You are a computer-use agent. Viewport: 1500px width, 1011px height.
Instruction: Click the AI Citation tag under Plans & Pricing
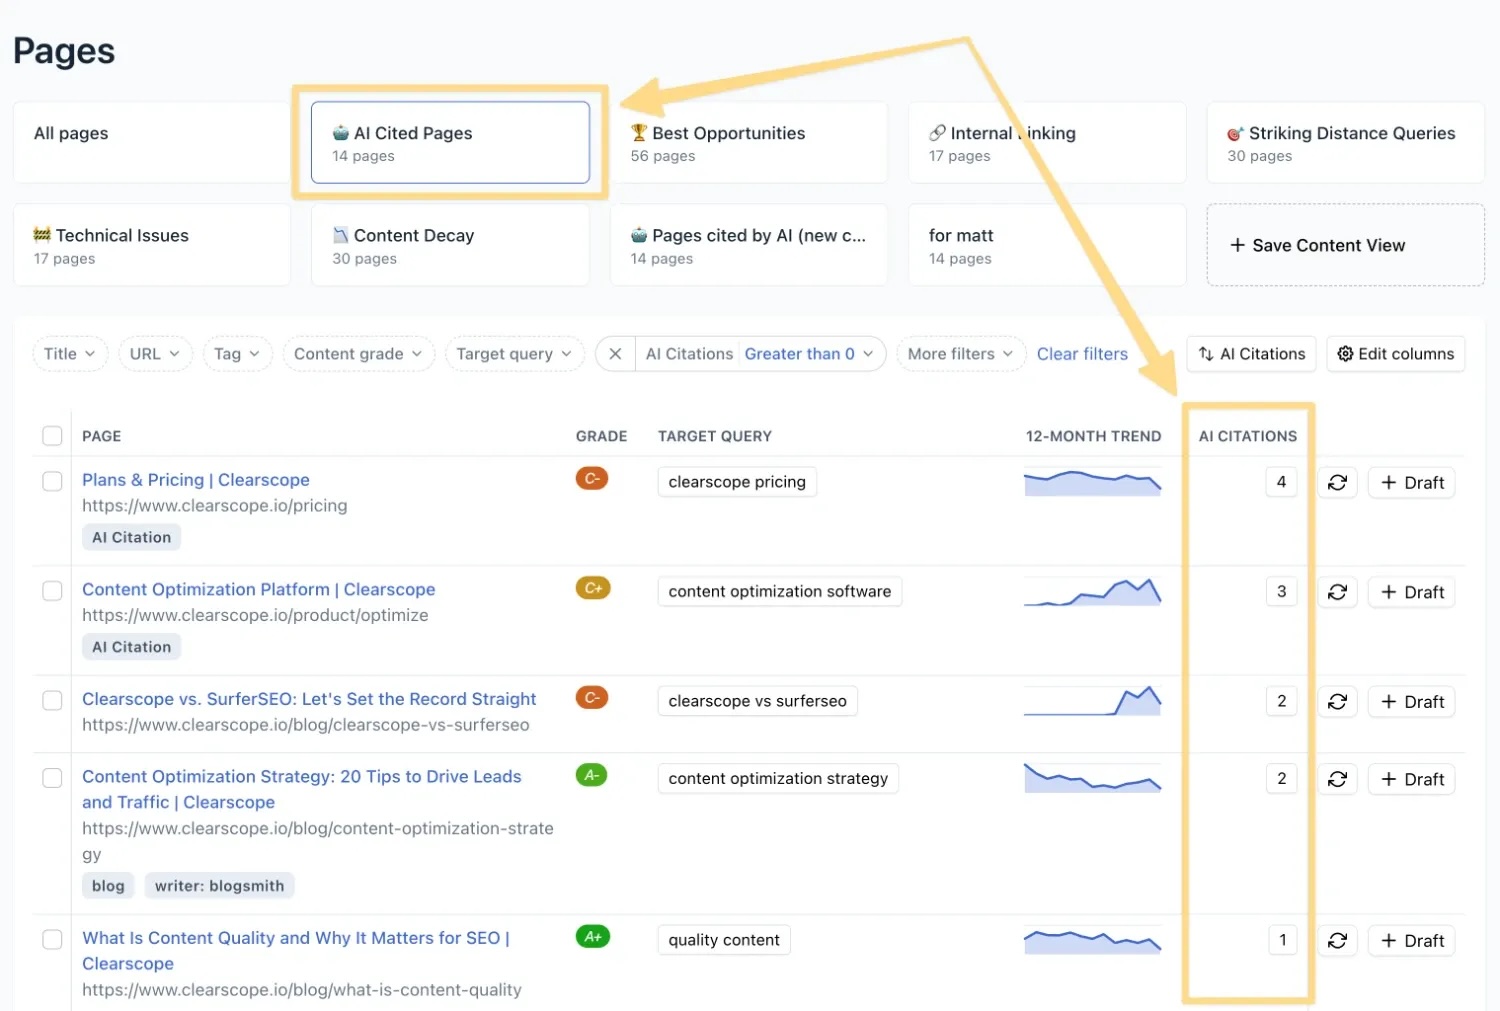click(x=131, y=537)
